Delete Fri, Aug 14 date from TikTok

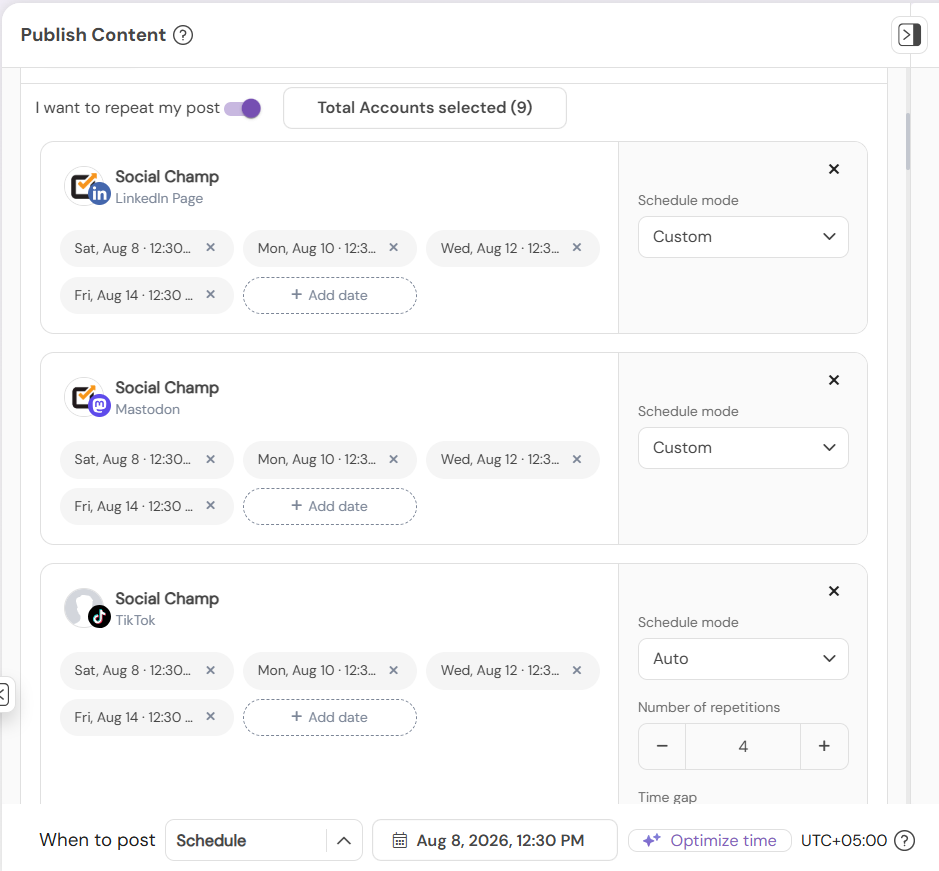coord(211,716)
